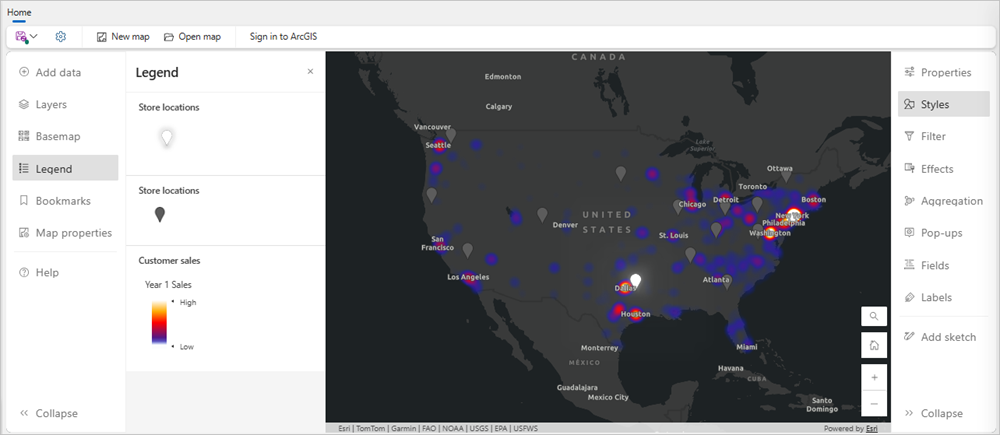Click the Customer sales legend heading
Screen dimensions: 1000x435
[169, 260]
